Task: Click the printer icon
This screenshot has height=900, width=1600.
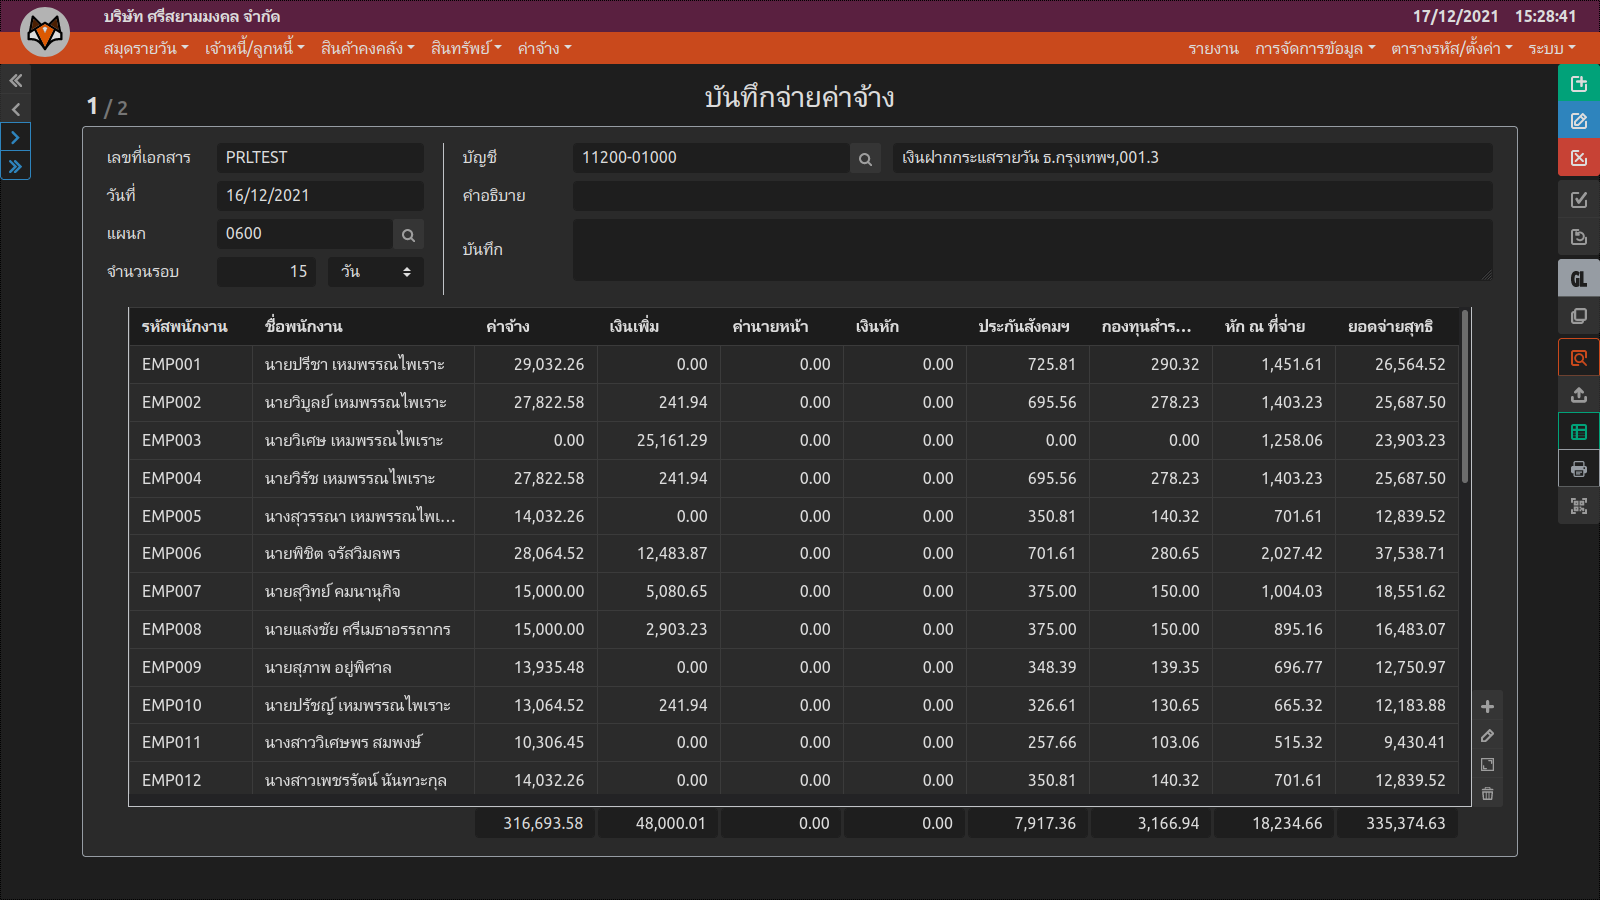Action: 1579,469
